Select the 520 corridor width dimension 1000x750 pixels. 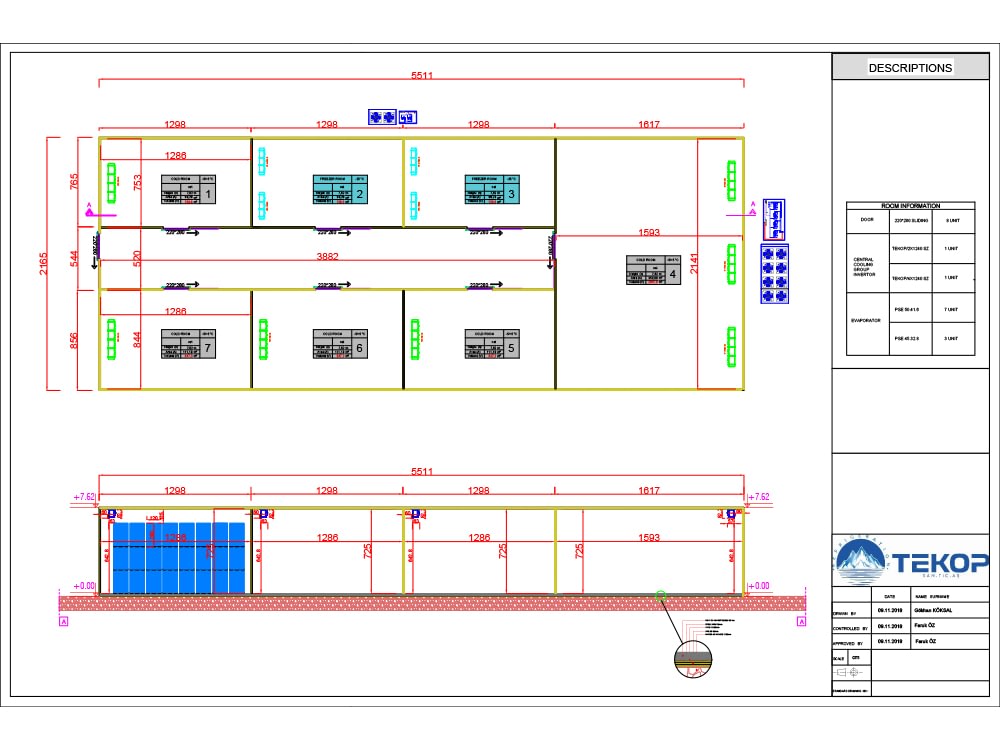(137, 258)
